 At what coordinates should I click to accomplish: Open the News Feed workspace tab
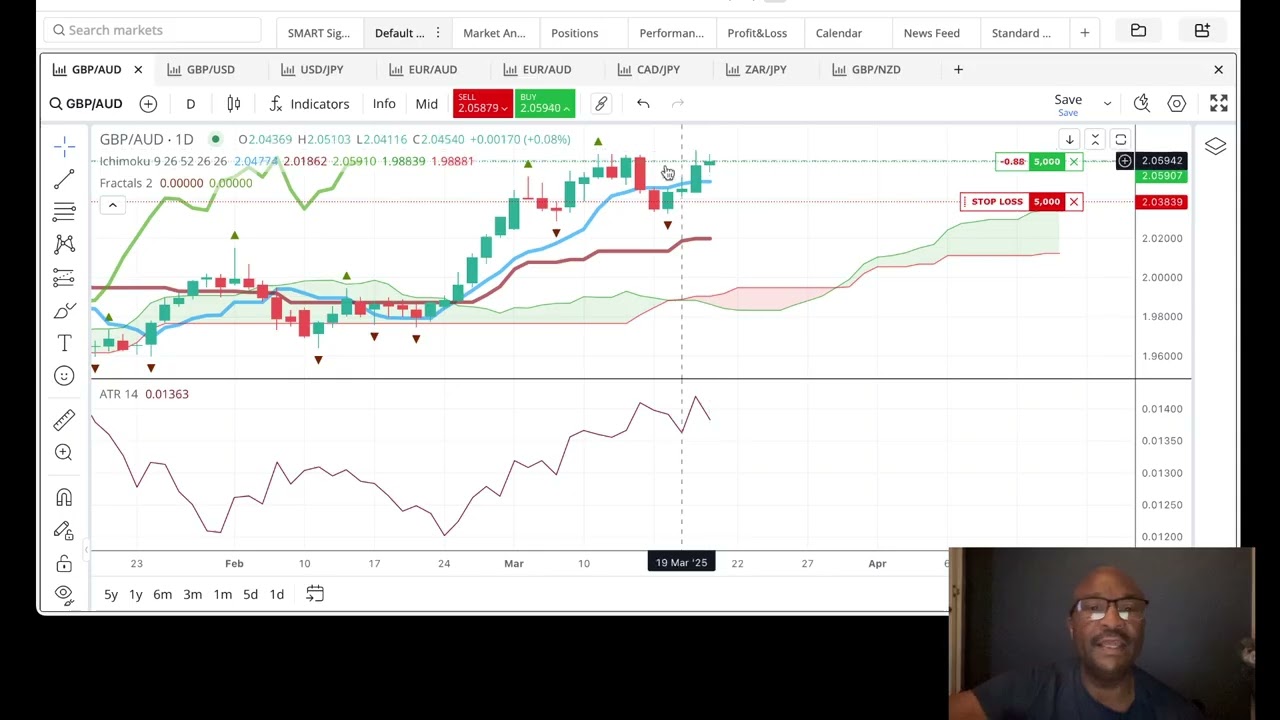pyautogui.click(x=932, y=33)
